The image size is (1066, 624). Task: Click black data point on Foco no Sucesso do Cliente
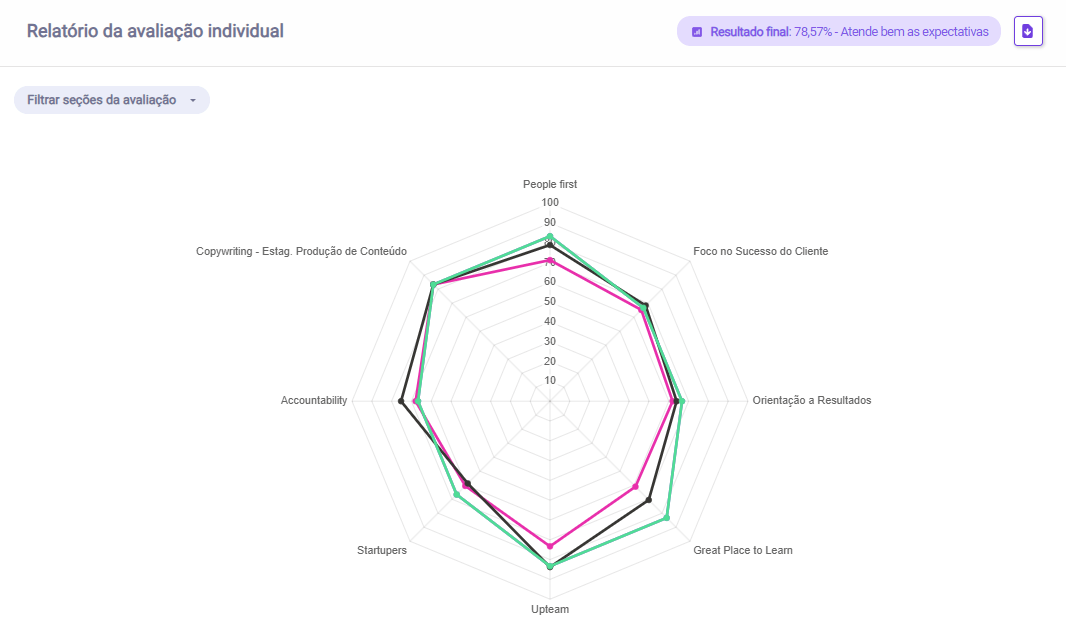pyautogui.click(x=646, y=305)
